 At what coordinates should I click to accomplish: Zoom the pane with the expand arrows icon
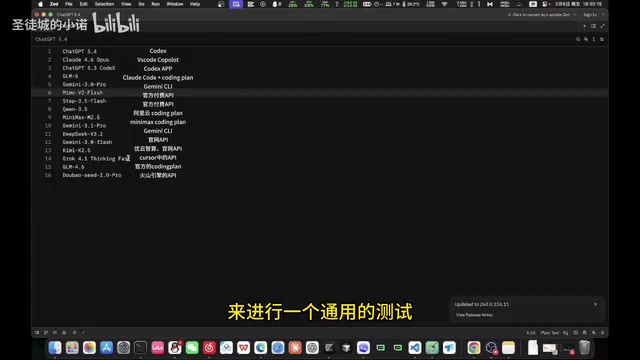(x=602, y=26)
